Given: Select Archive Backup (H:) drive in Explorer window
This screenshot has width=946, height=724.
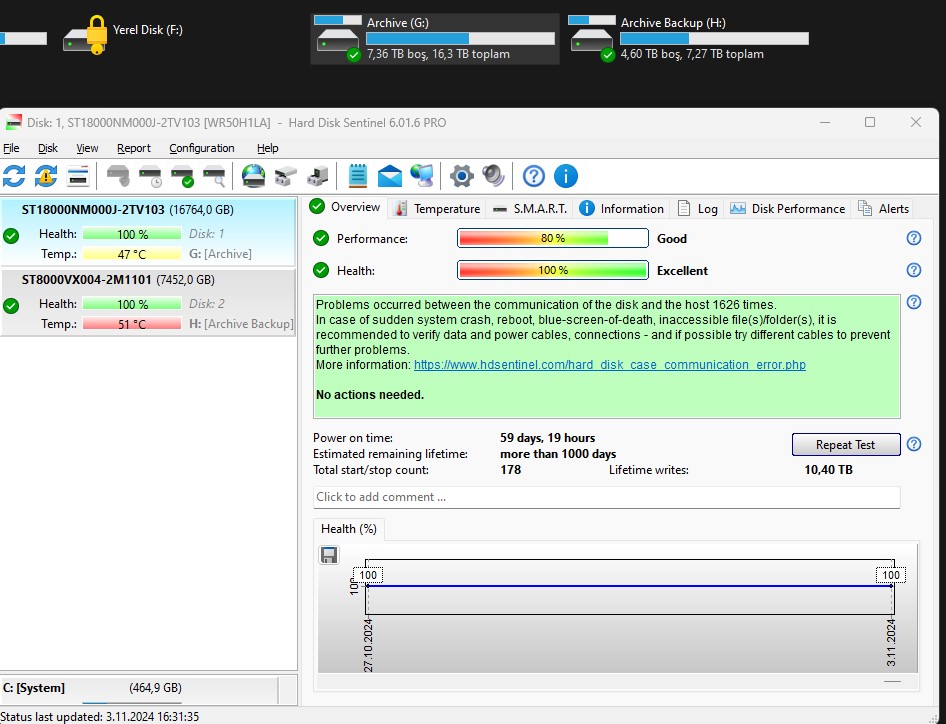Looking at the screenshot, I should click(x=689, y=39).
